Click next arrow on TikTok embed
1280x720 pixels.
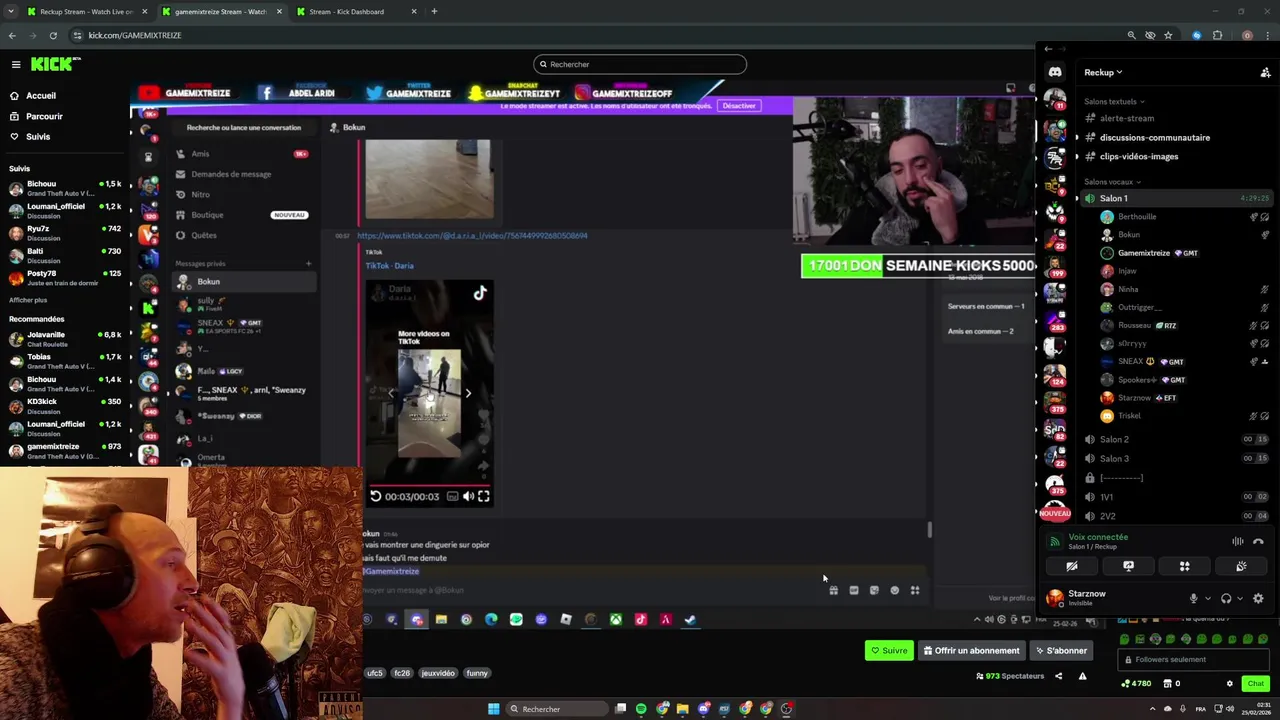tap(467, 393)
